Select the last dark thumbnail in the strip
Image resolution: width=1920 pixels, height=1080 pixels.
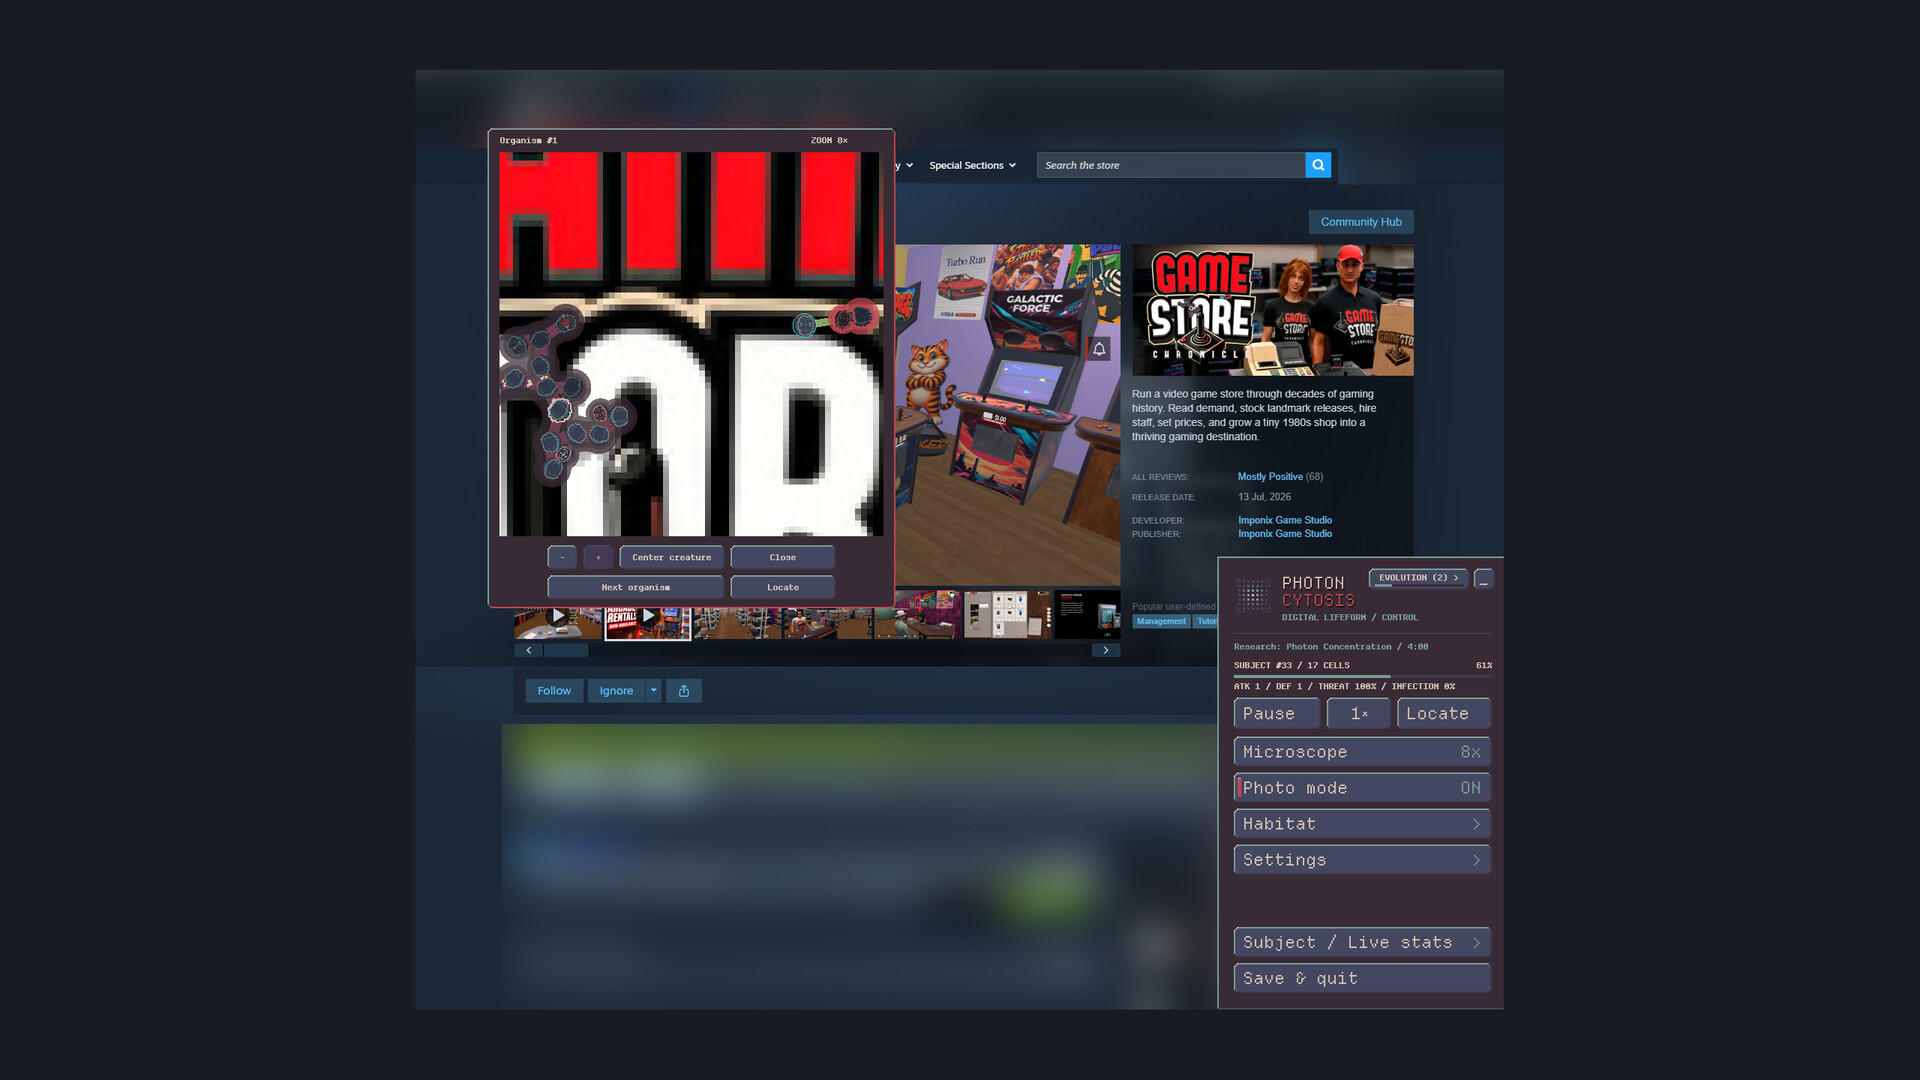click(x=1087, y=615)
